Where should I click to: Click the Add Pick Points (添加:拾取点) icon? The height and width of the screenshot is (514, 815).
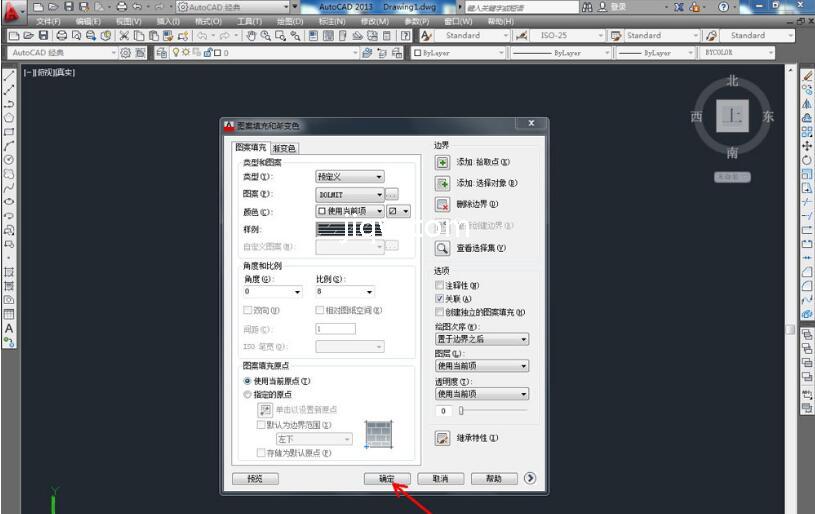442,163
